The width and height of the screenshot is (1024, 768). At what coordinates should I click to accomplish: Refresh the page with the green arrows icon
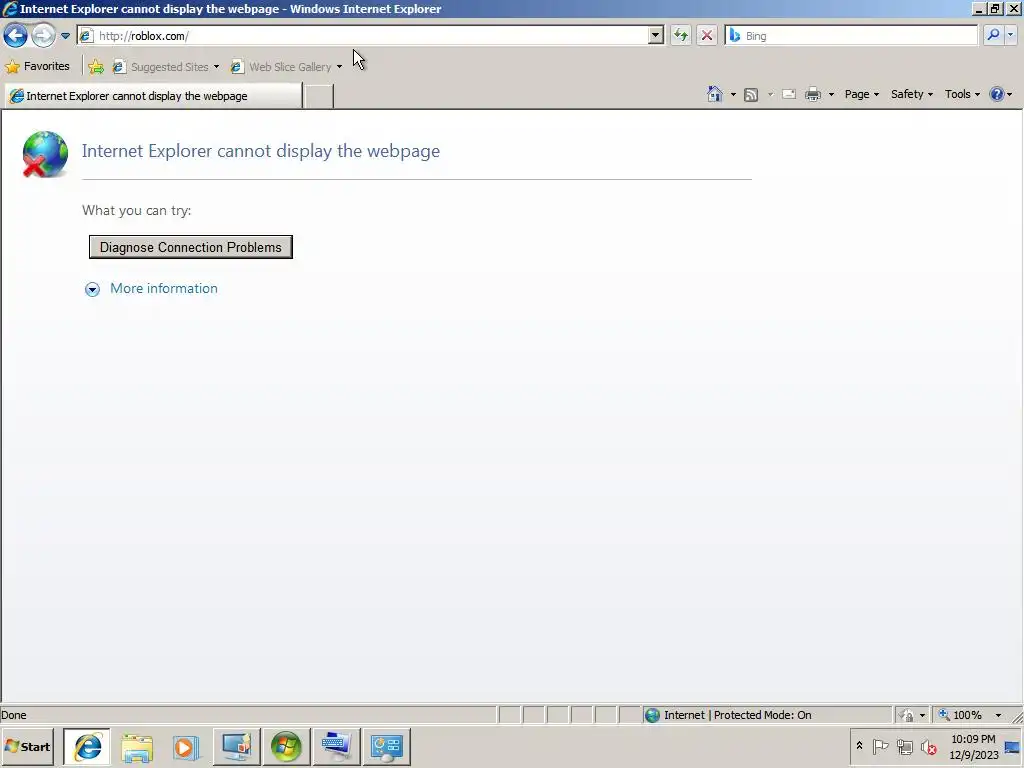point(680,36)
